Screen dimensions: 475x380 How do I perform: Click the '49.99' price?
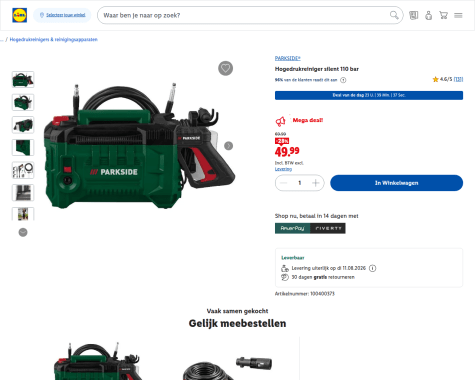click(287, 152)
